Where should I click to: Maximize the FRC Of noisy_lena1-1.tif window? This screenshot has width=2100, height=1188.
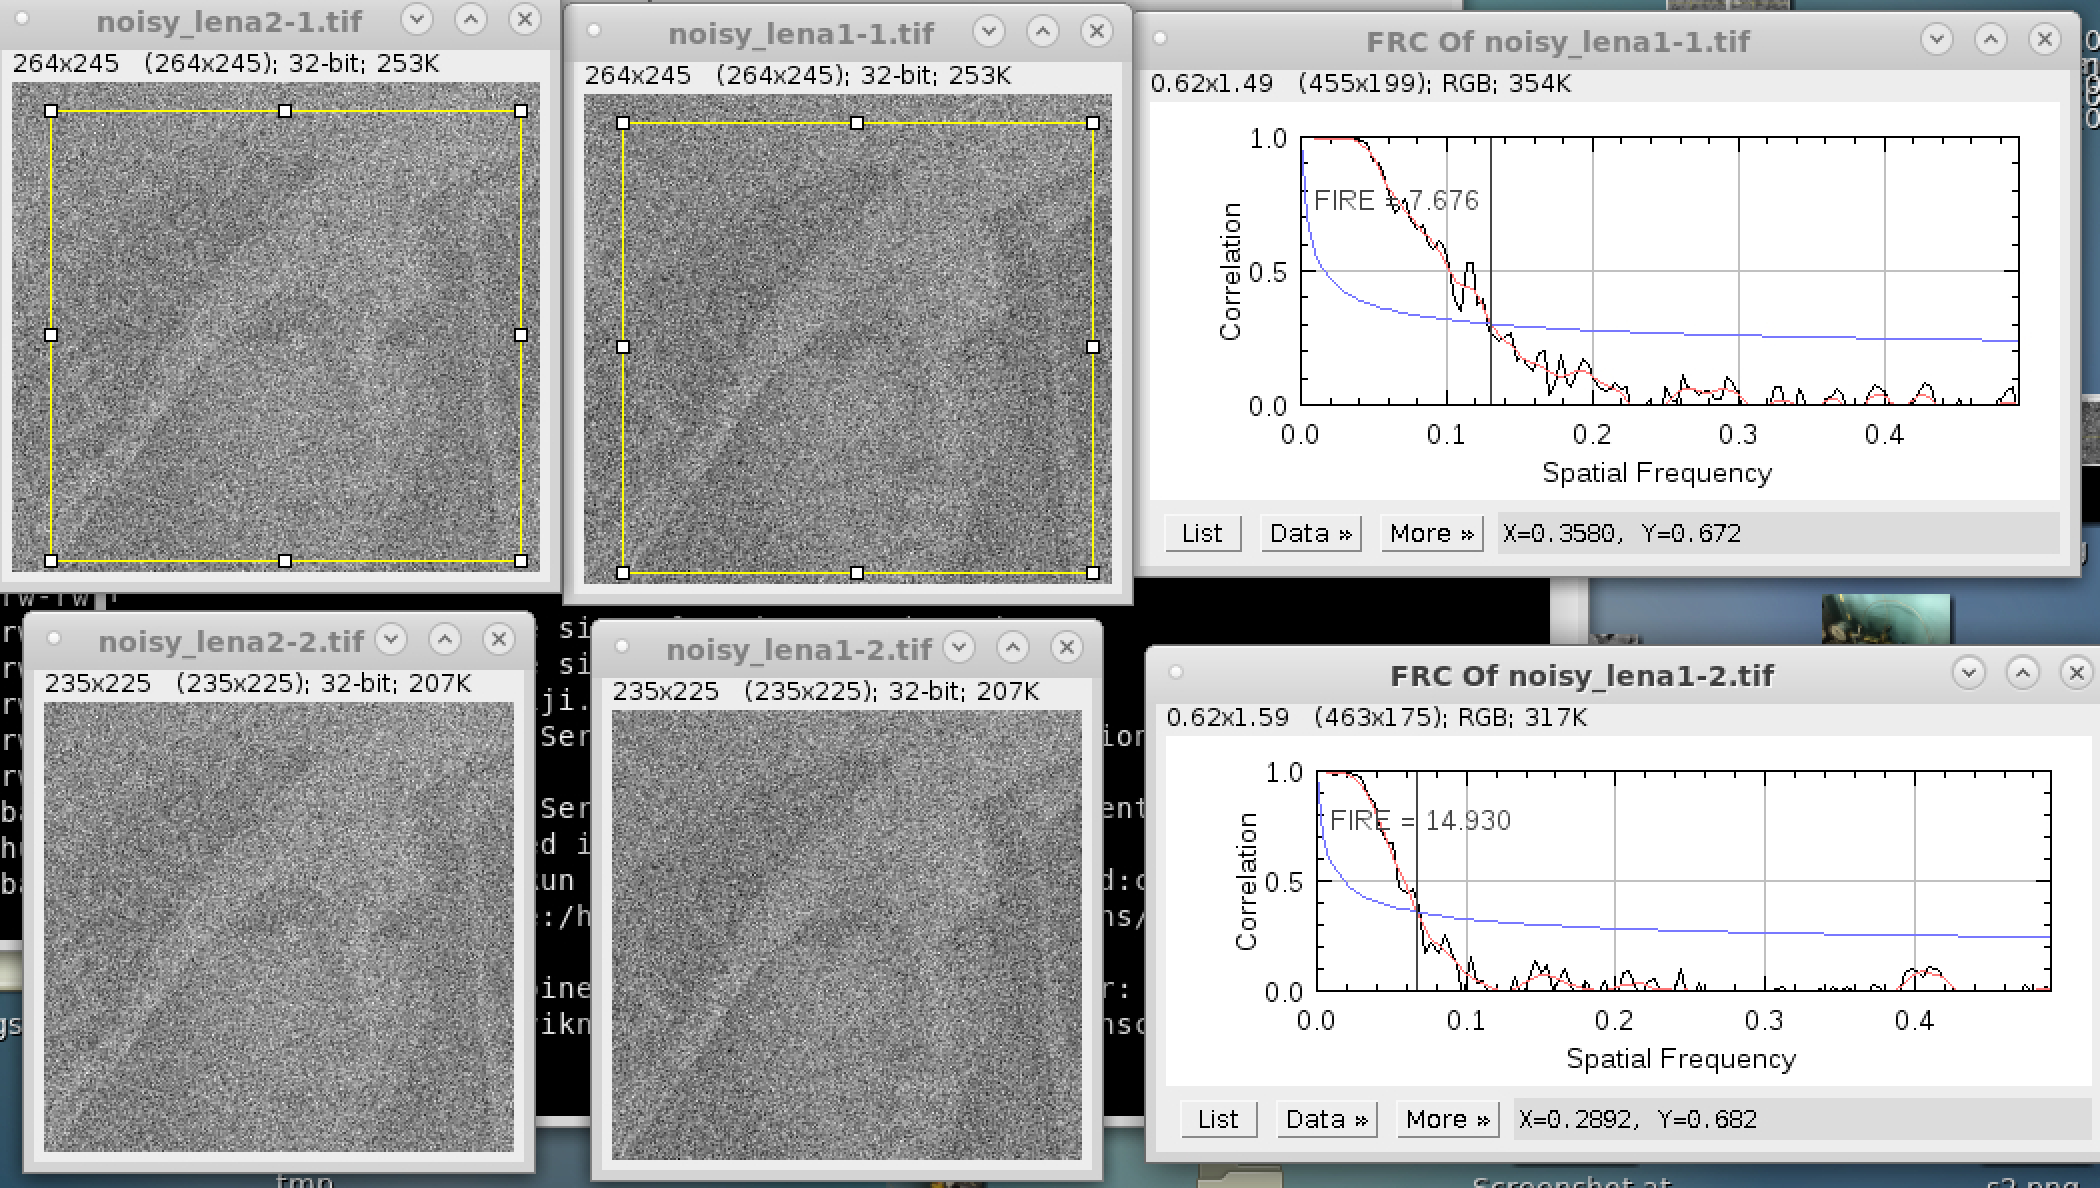pos(1991,40)
